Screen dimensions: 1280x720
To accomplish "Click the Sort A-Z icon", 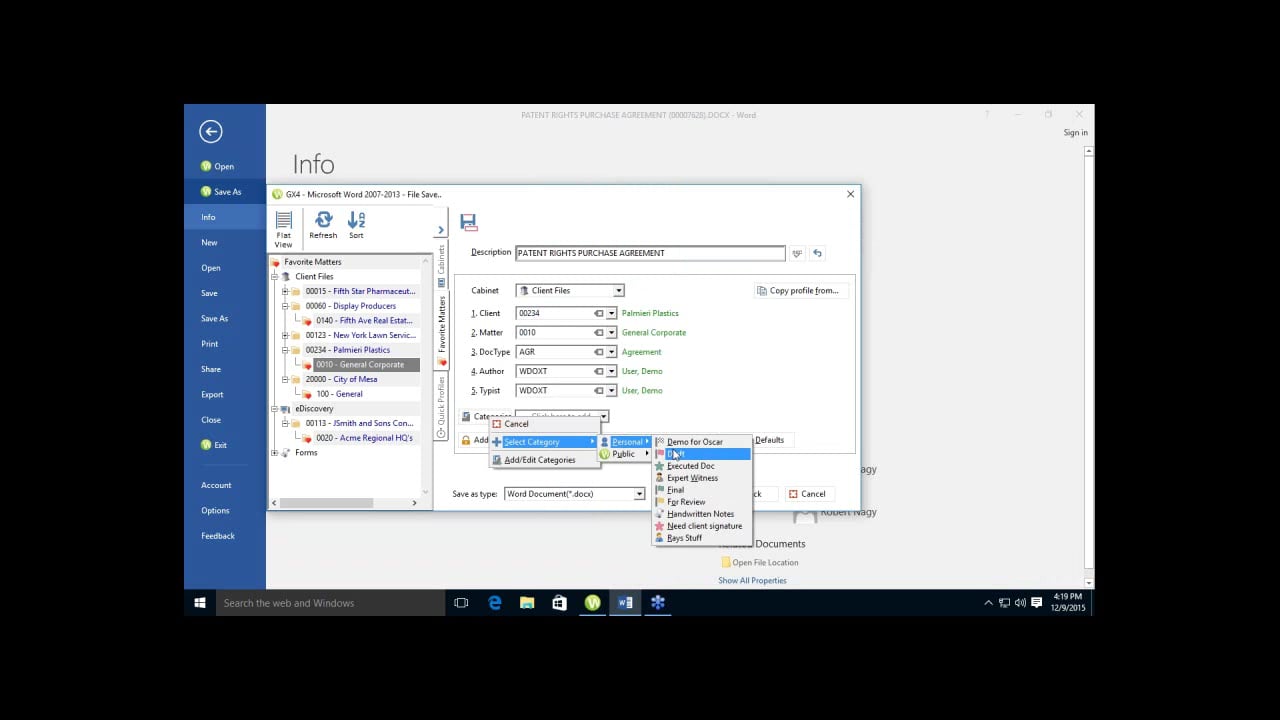I will coord(356,225).
